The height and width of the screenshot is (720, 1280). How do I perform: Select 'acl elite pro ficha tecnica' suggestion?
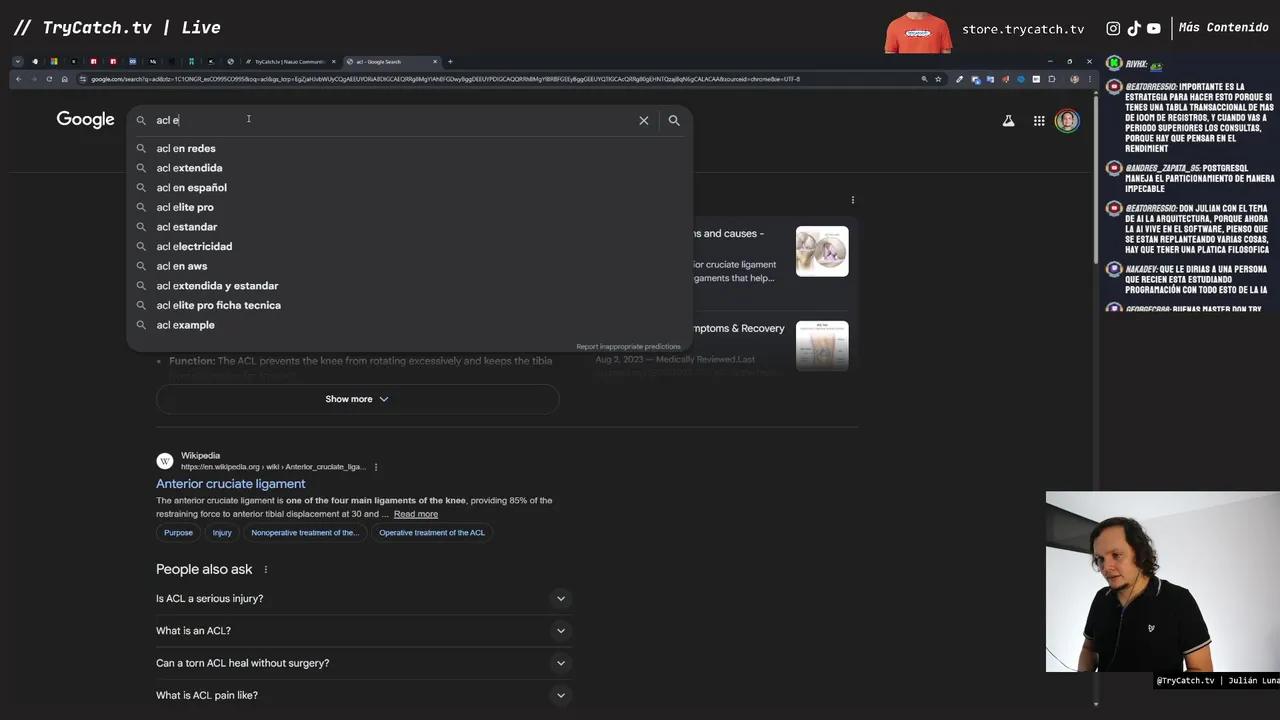point(409,305)
